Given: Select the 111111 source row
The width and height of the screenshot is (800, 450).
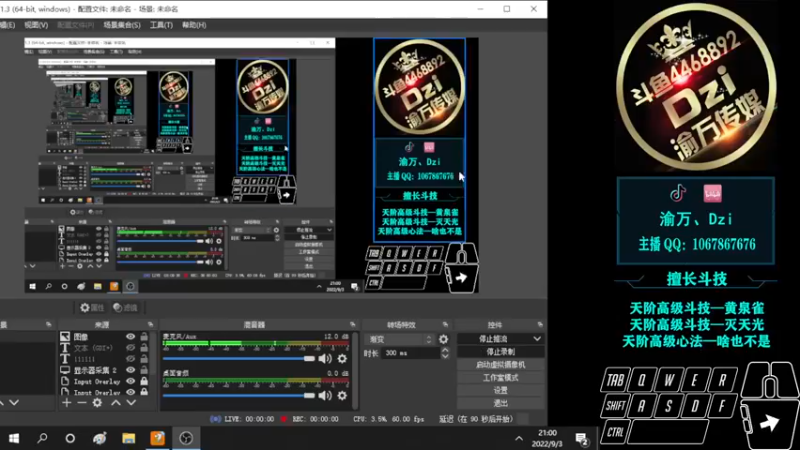Looking at the screenshot, I should point(105,359).
